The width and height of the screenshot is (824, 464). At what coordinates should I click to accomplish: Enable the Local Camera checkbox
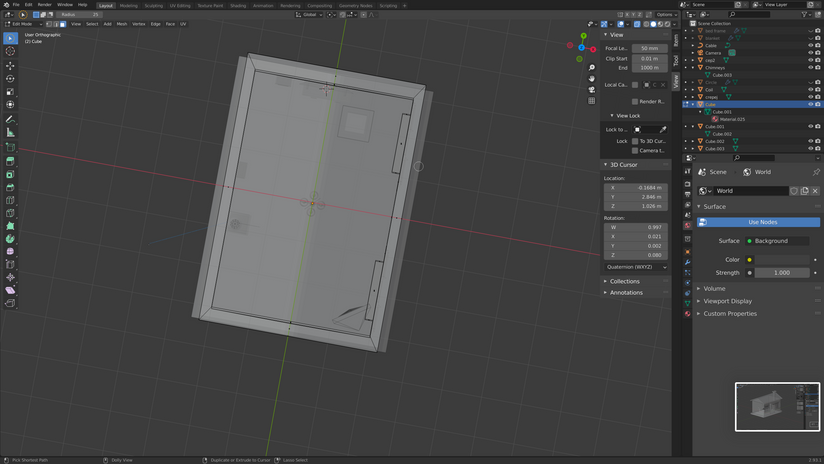635,85
